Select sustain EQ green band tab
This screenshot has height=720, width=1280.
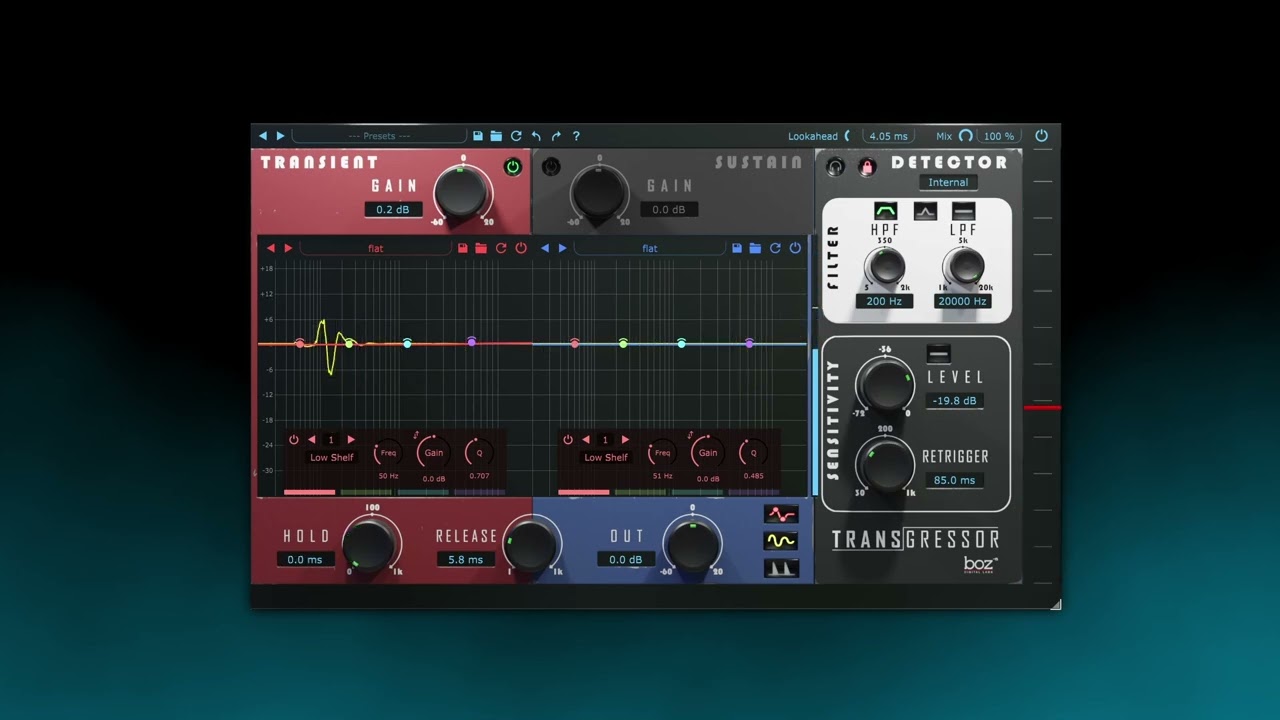tap(640, 492)
